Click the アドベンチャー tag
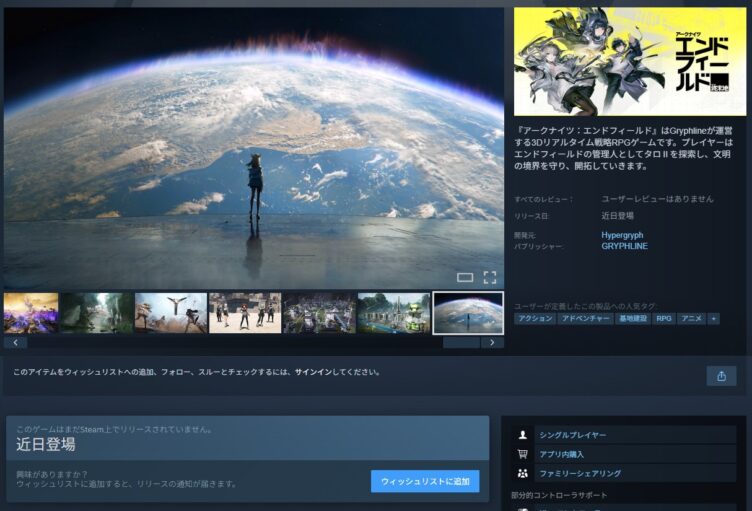752x511 pixels. pyautogui.click(x=586, y=319)
